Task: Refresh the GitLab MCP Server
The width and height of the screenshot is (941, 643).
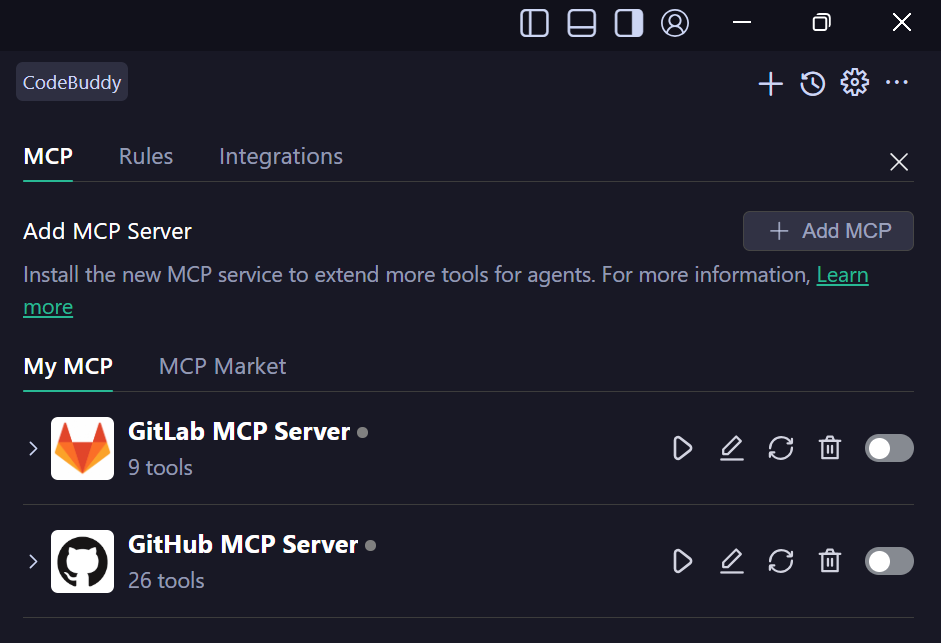Action: tap(781, 448)
